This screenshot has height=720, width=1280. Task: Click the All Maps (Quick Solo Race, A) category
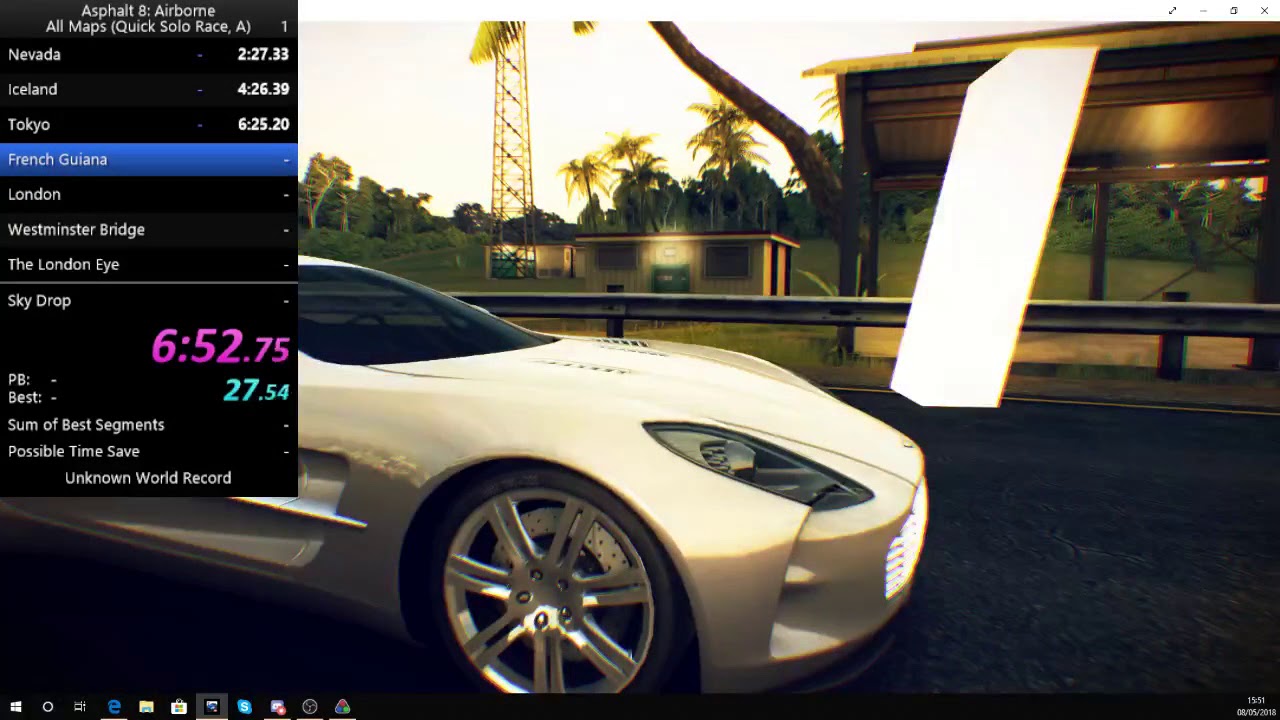(148, 27)
